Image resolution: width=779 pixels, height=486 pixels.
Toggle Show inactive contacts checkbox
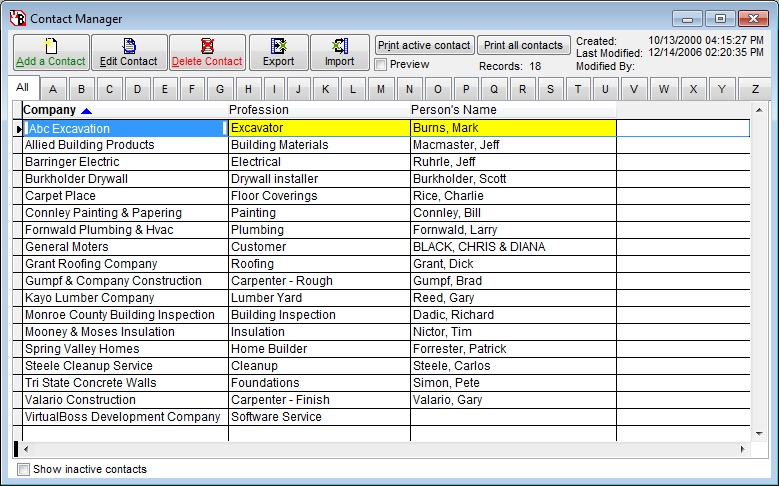(x=24, y=469)
